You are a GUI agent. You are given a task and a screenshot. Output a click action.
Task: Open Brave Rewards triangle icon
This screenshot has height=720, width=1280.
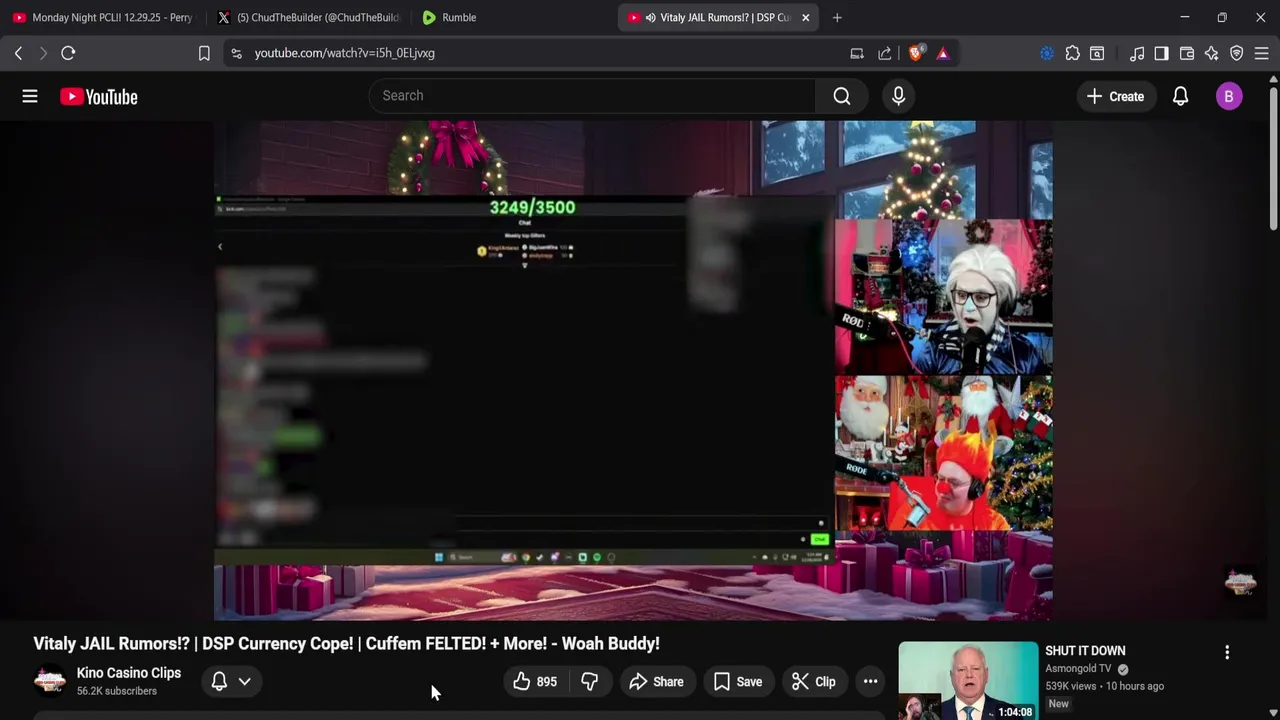pyautogui.click(x=943, y=53)
